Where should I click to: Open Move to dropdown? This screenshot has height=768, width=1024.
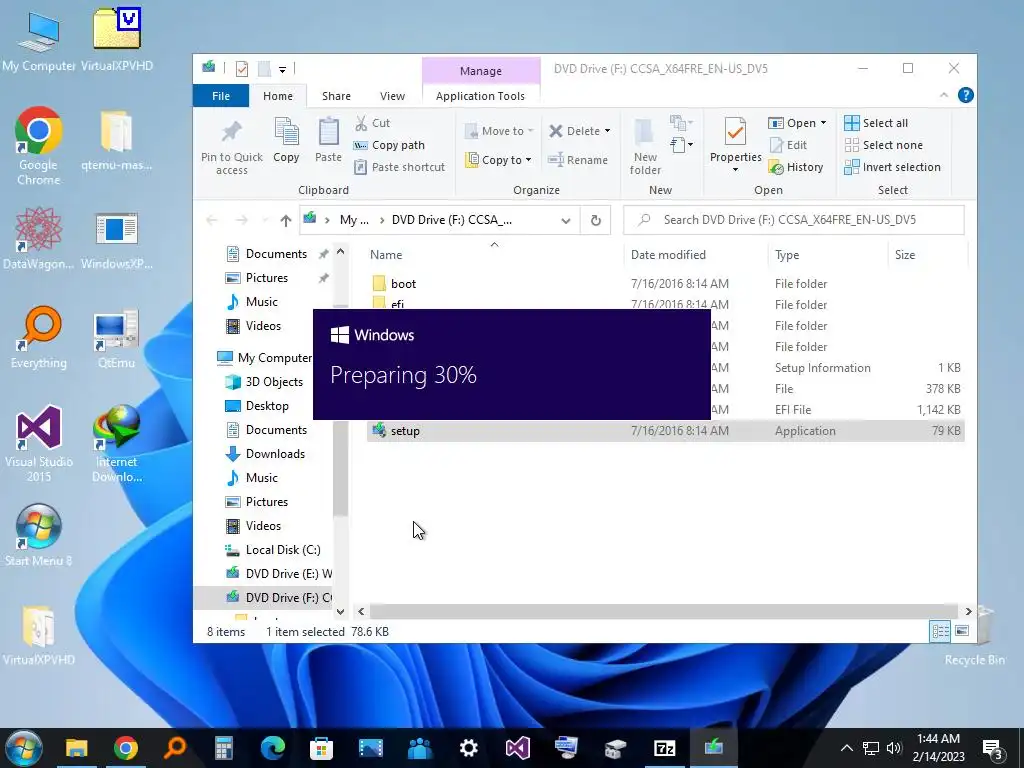pos(500,131)
